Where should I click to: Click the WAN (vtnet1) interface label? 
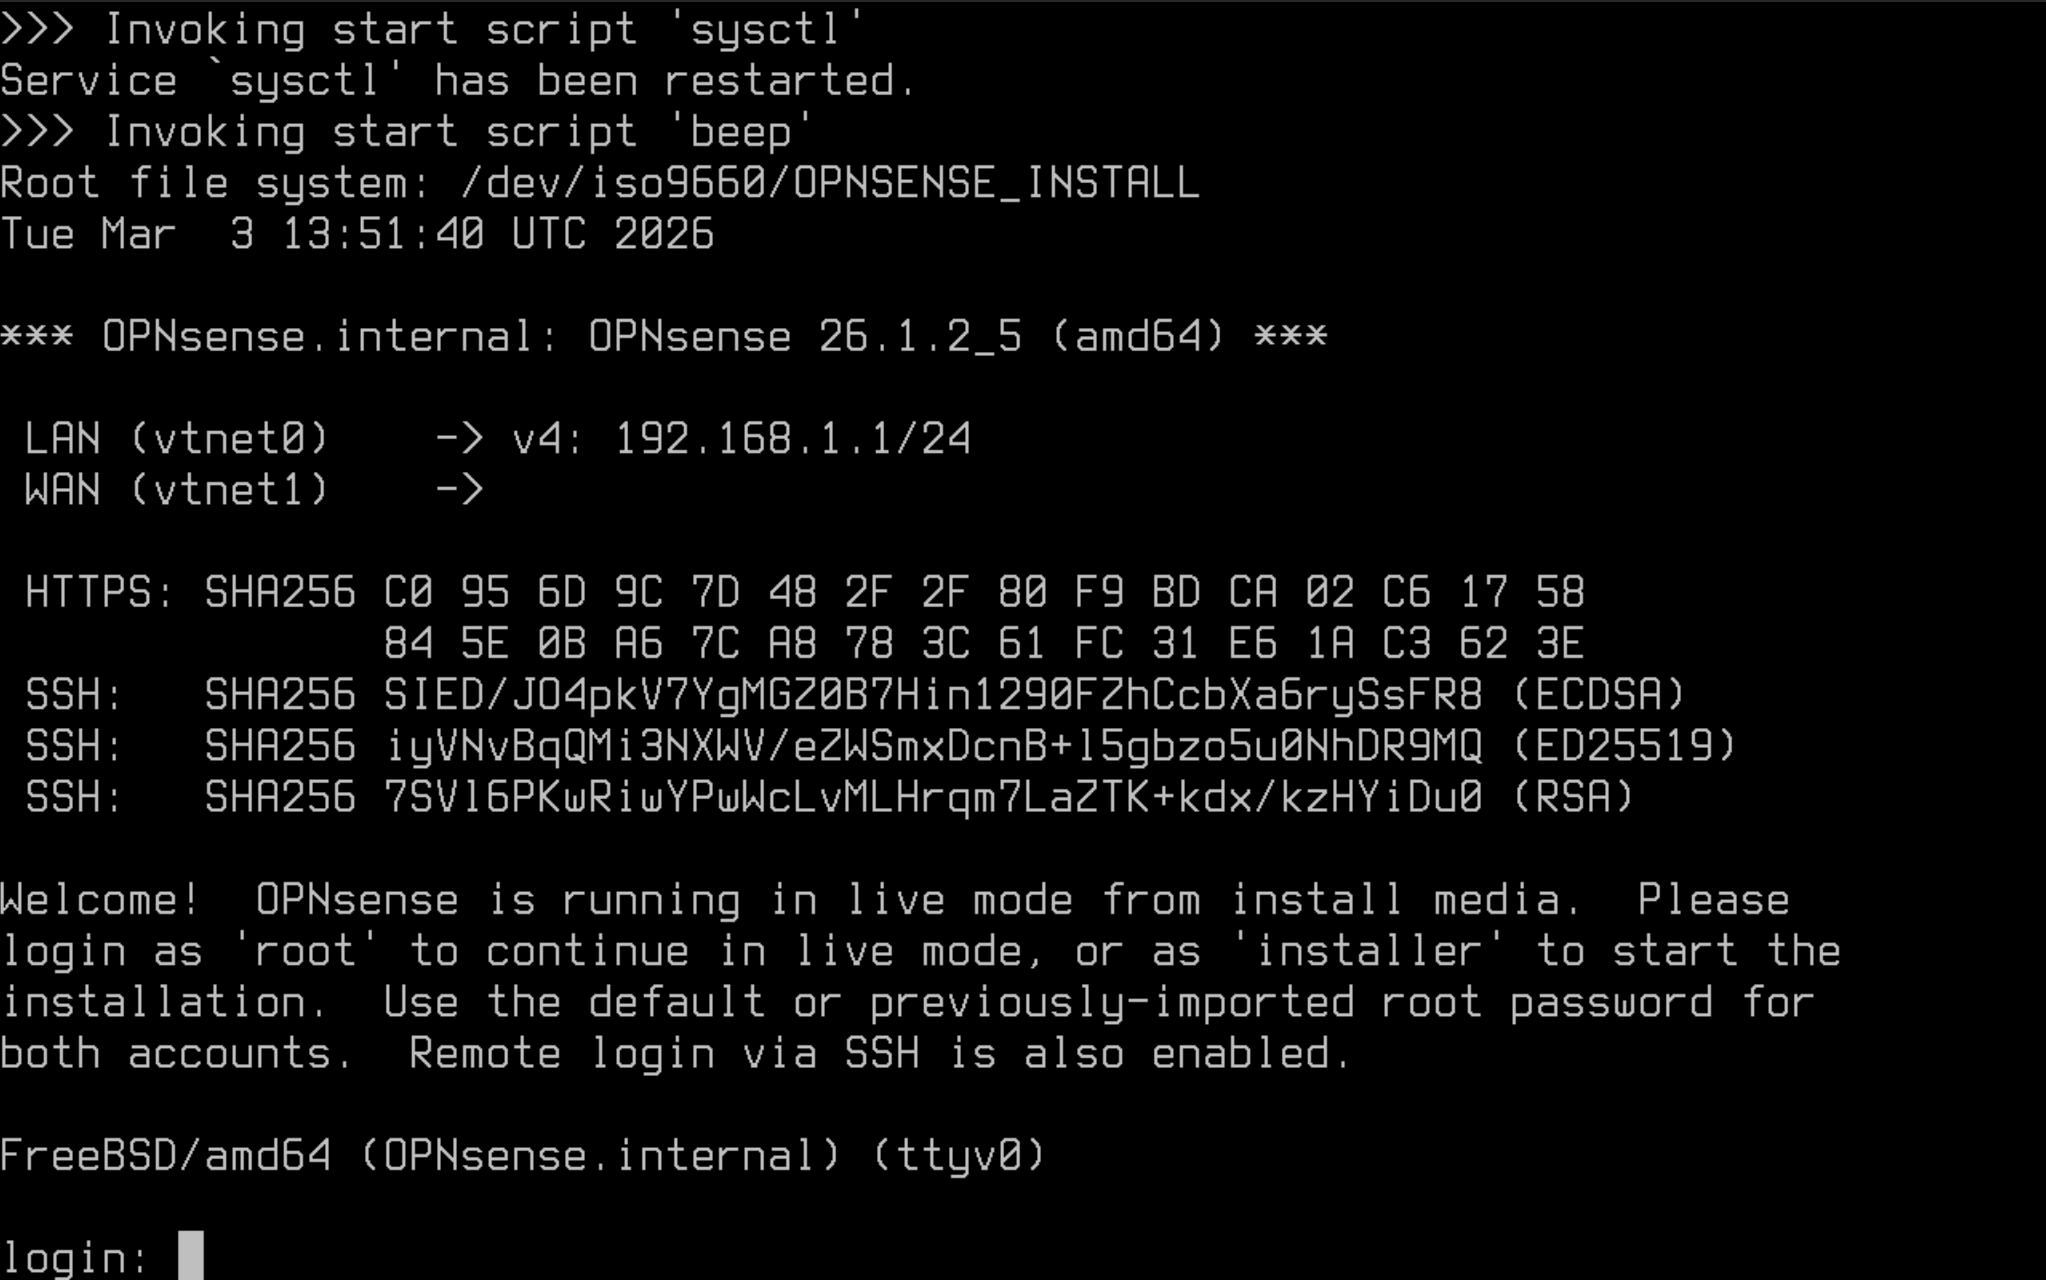[177, 490]
